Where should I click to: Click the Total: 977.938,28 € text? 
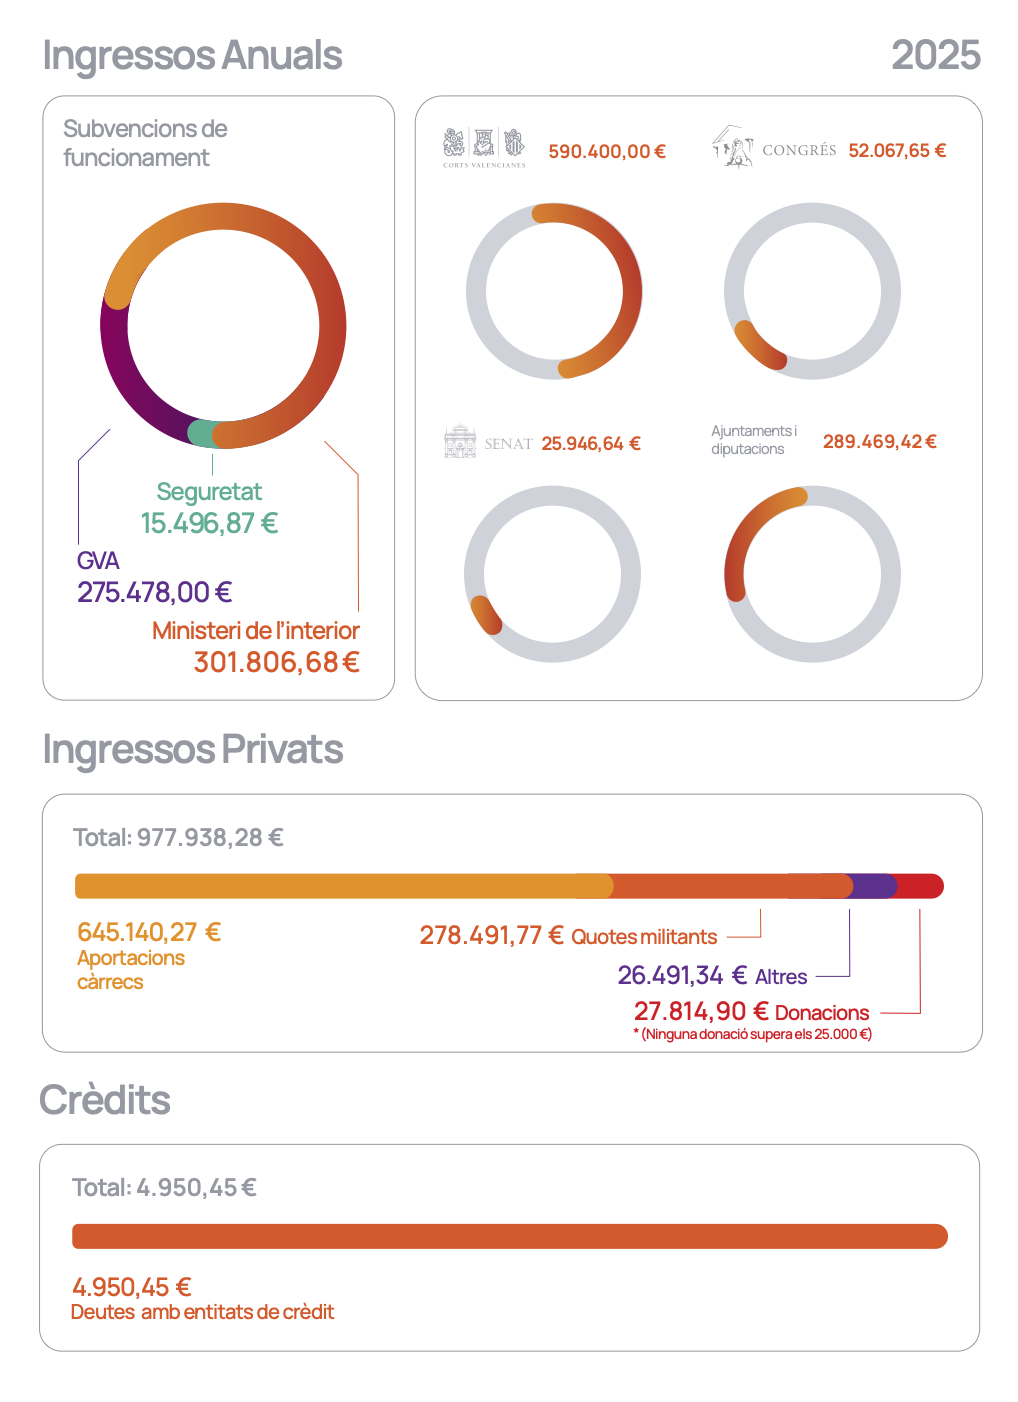tap(178, 837)
